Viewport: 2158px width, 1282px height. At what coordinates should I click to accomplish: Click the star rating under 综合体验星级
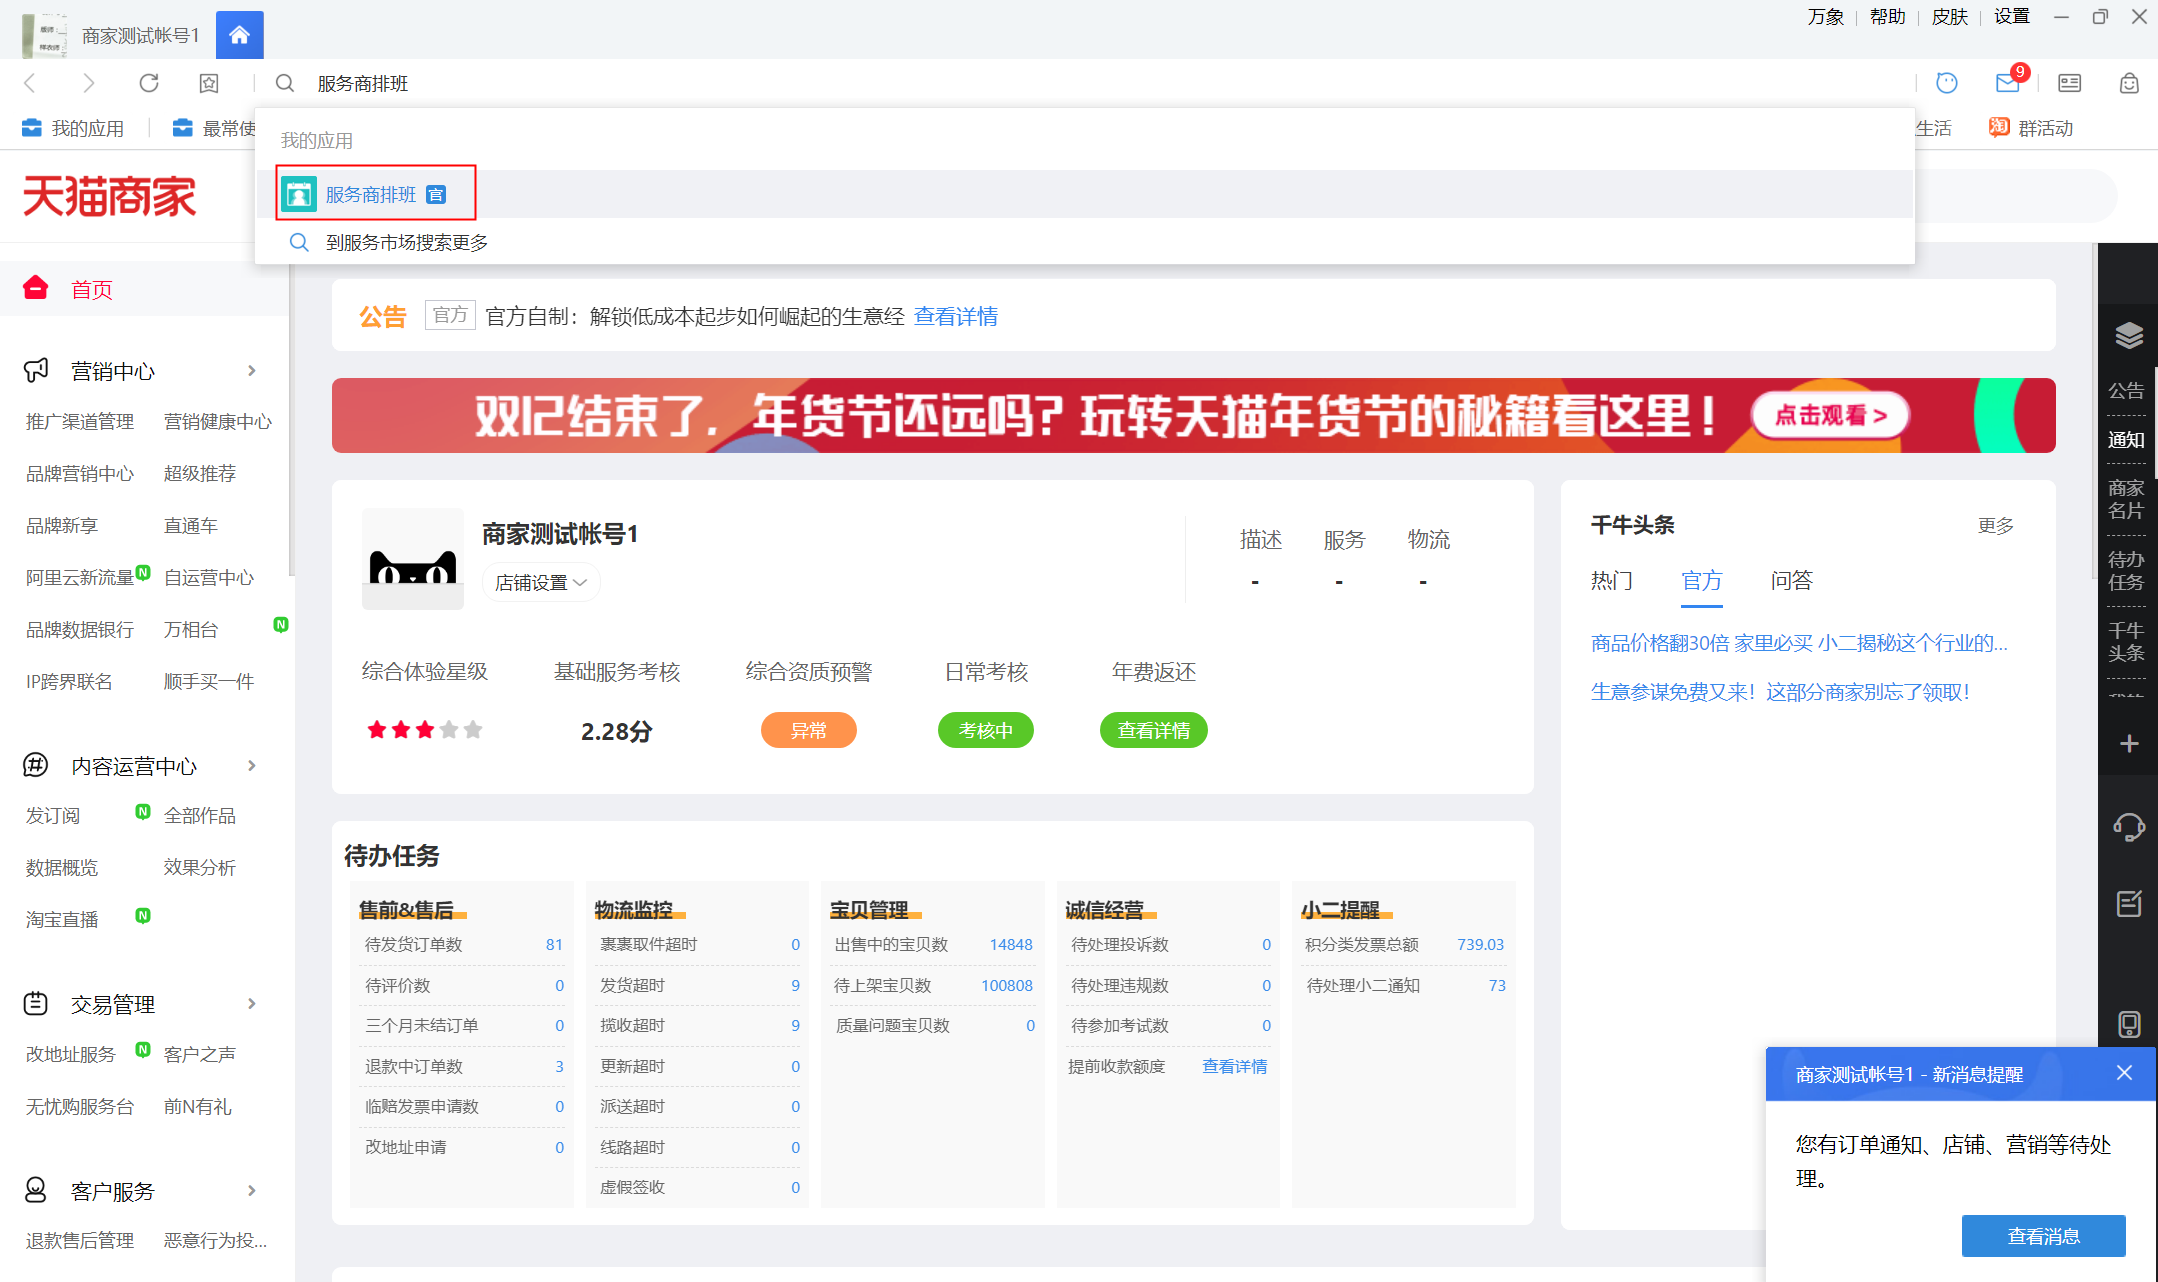(x=425, y=730)
